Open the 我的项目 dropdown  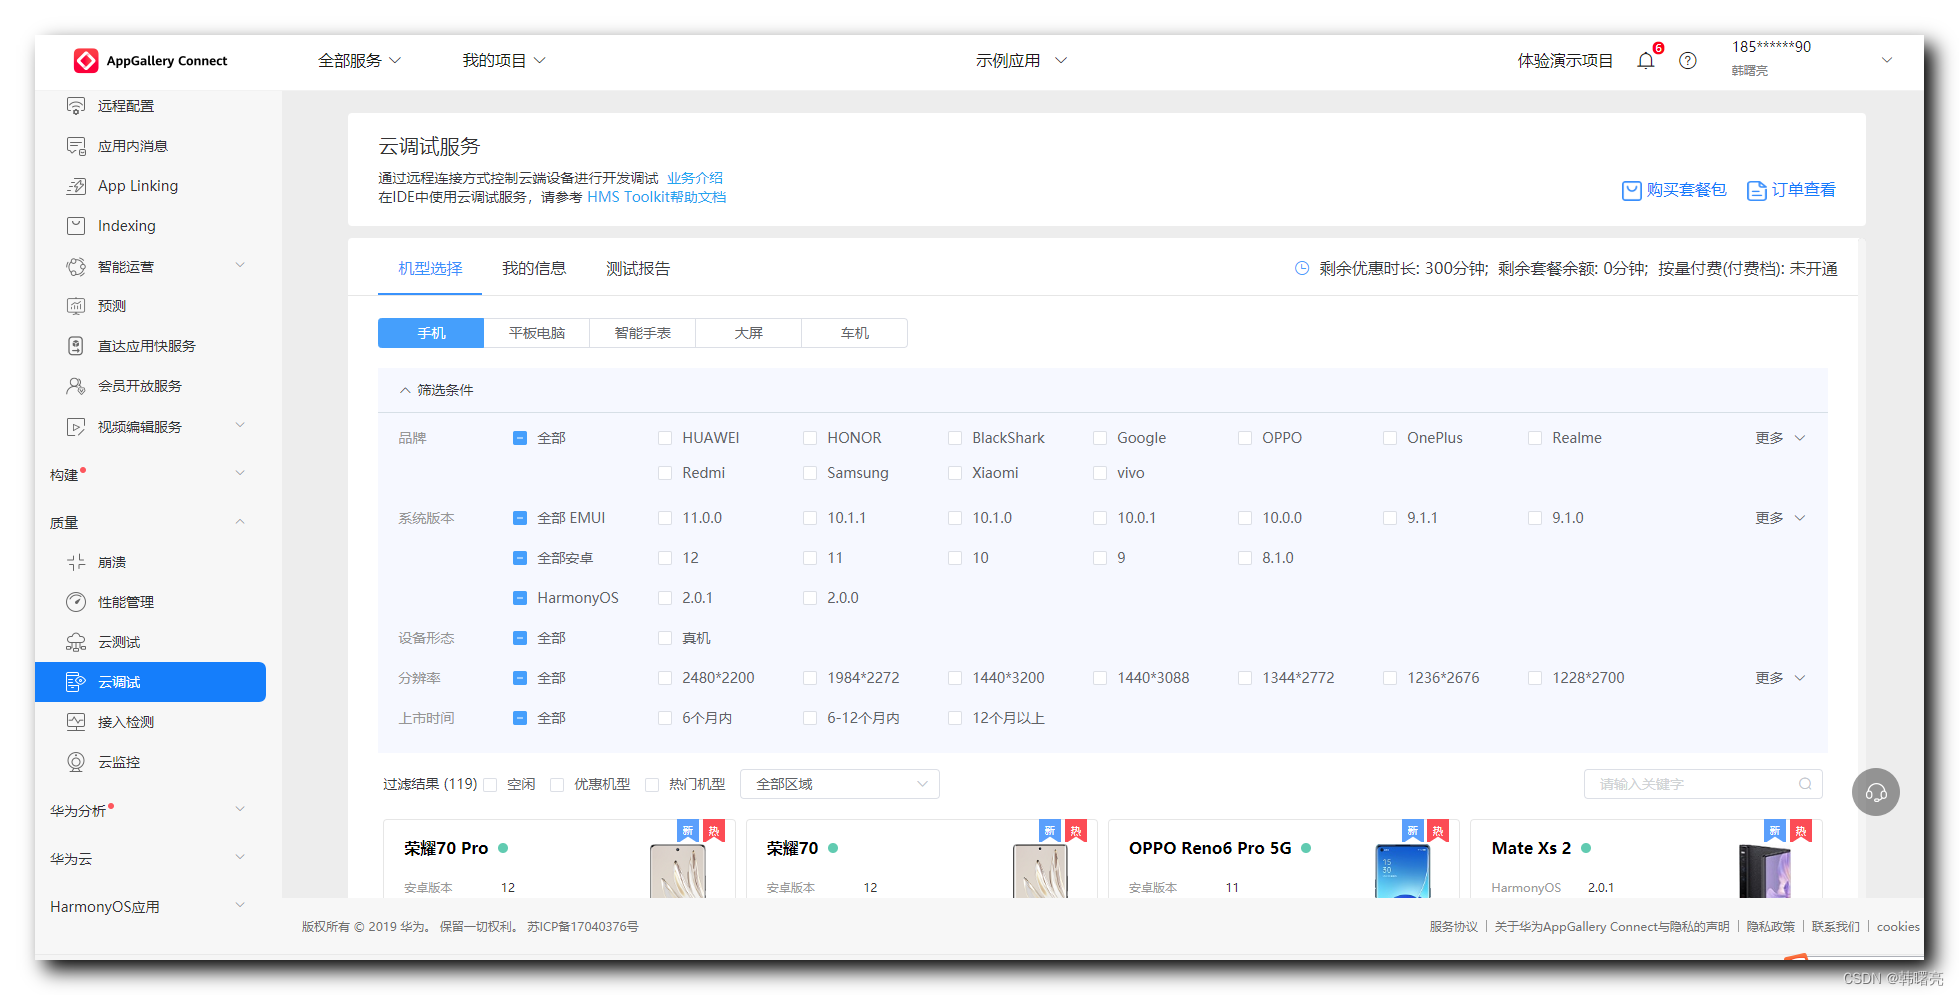[503, 61]
